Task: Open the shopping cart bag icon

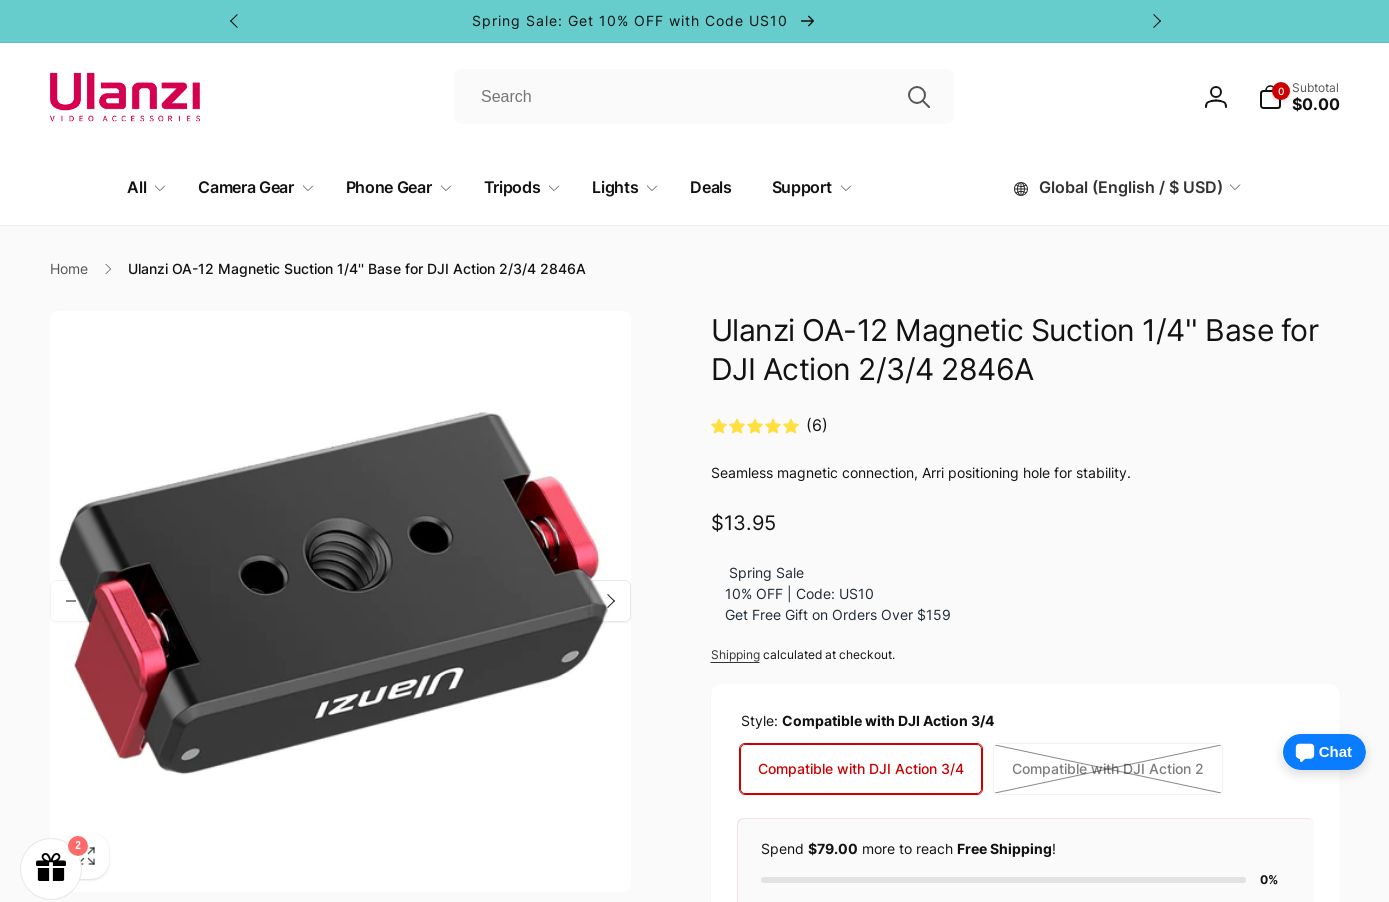Action: (1271, 97)
